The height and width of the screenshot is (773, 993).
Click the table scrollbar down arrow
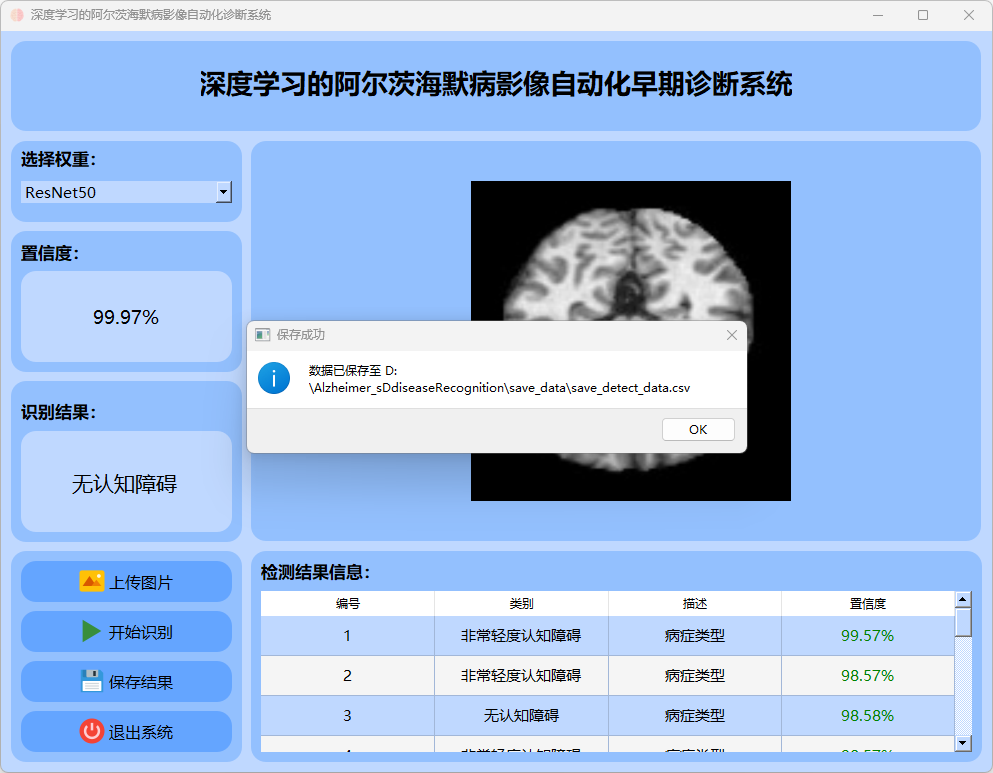point(963,742)
